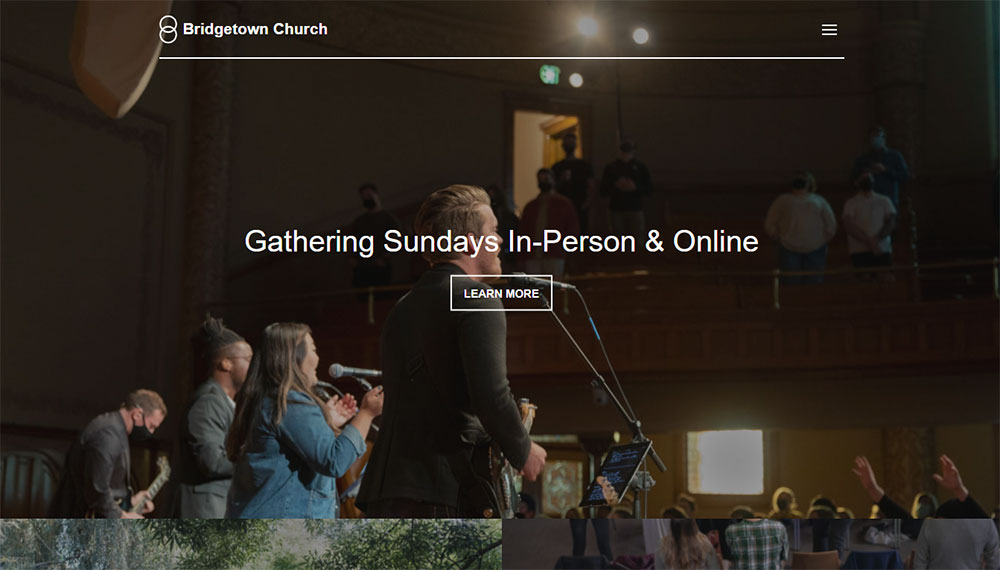Open the hamburger navigation menu
The width and height of the screenshot is (1000, 570).
(x=829, y=30)
